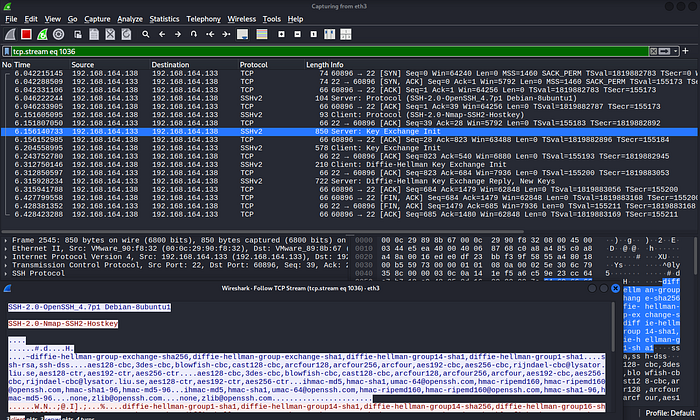This screenshot has width=700, height=420.
Task: Expand the Ethernet II details row
Action: 6,249
